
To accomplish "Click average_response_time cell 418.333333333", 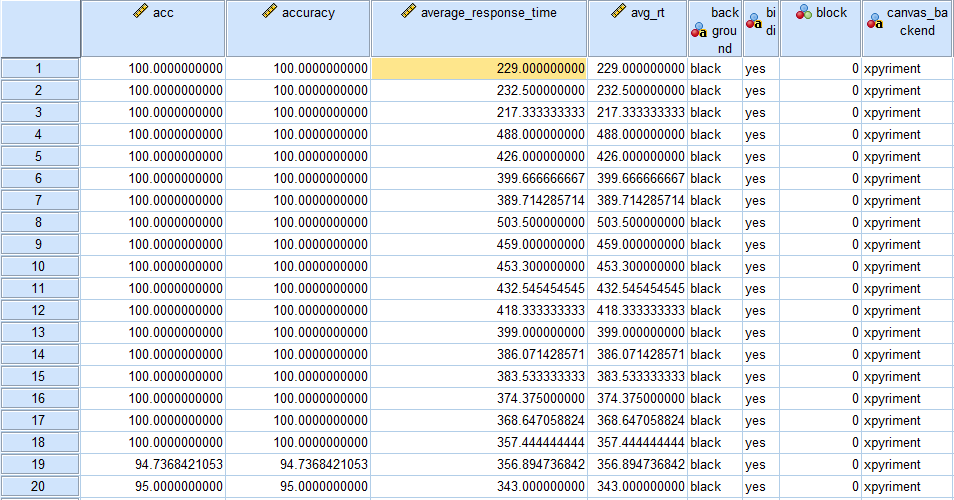I will point(479,310).
